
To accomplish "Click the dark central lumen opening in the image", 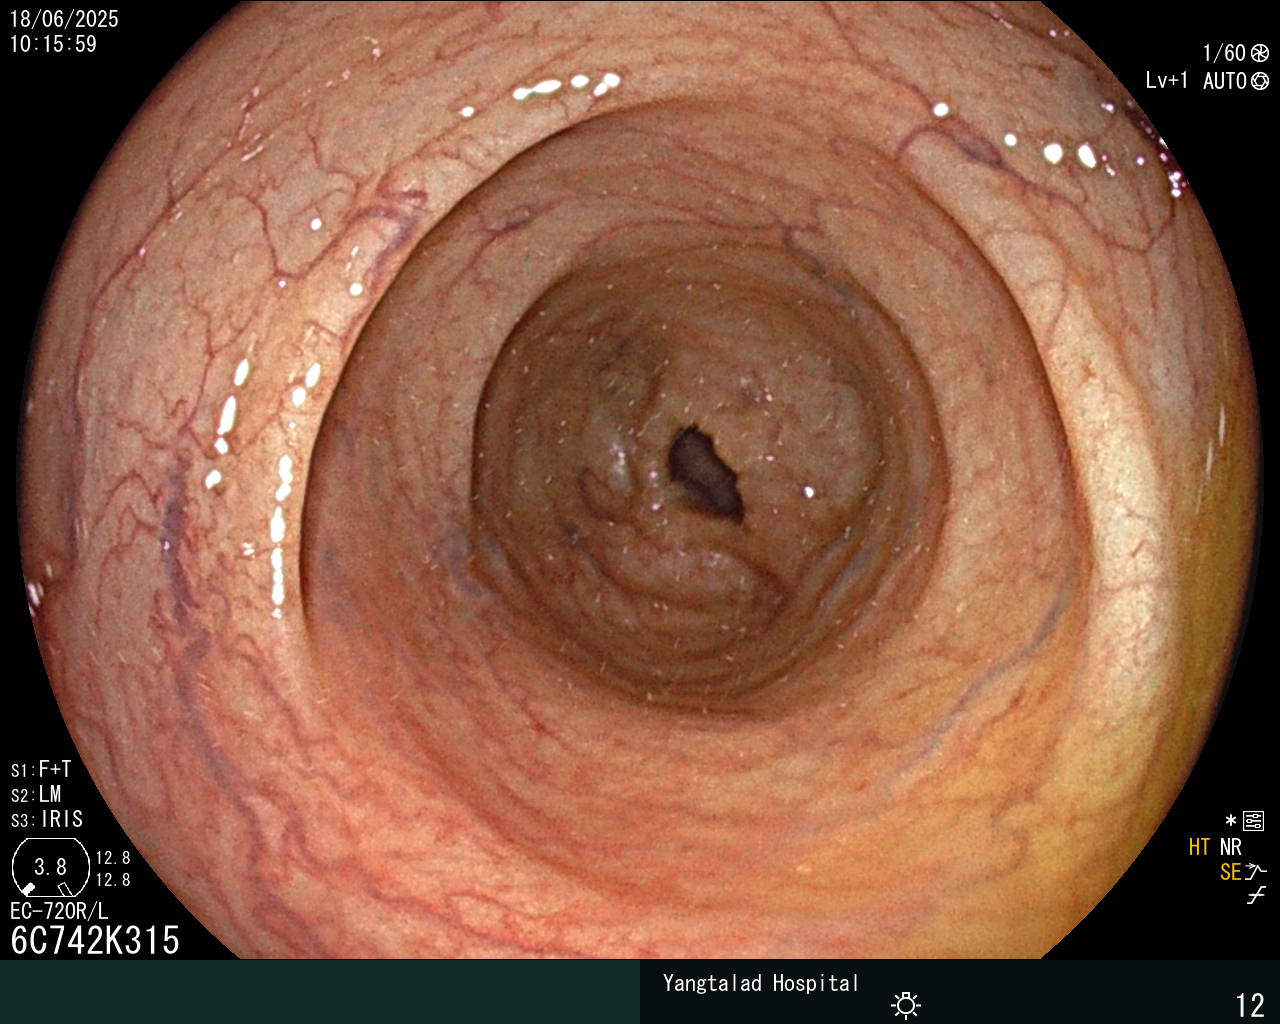I will coord(705,472).
